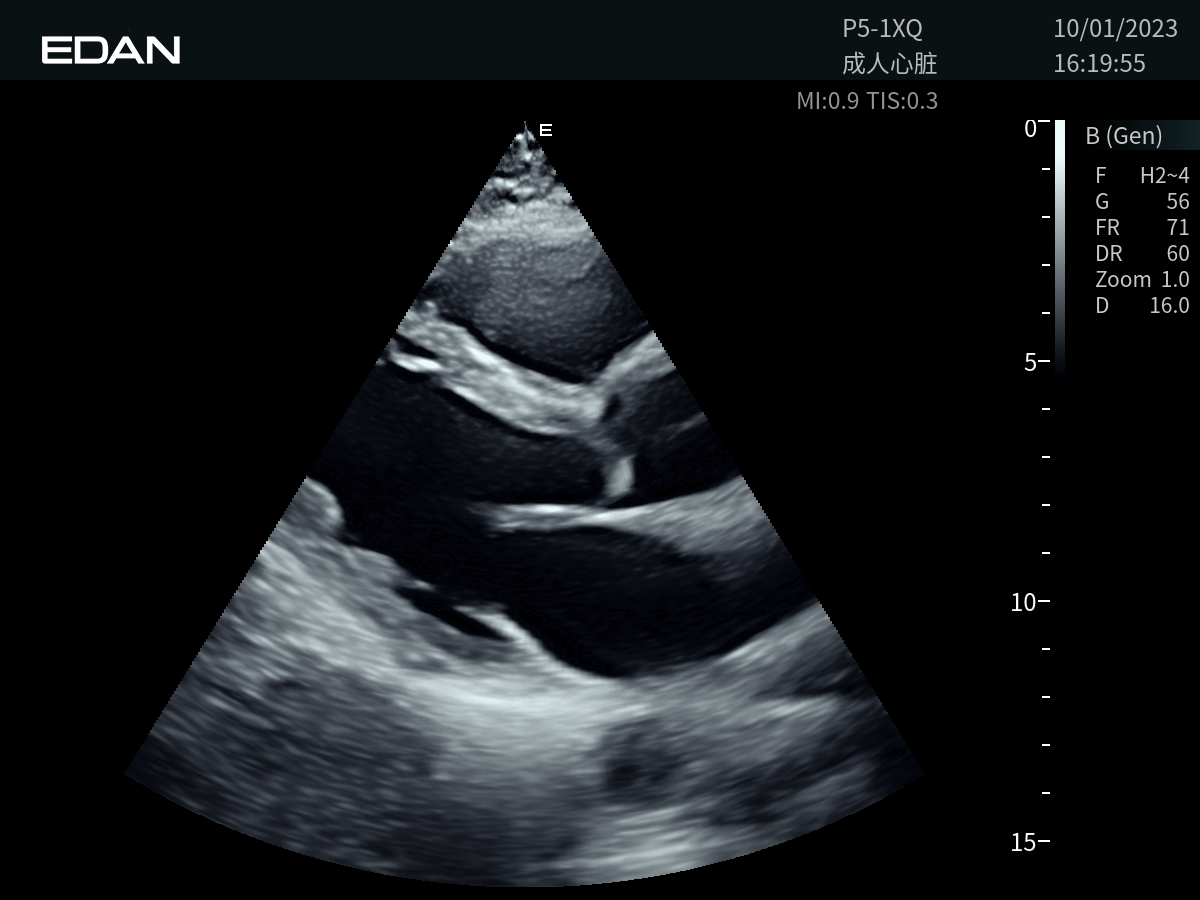
Task: Select the depth D 16.0 parameter
Action: coord(1142,306)
